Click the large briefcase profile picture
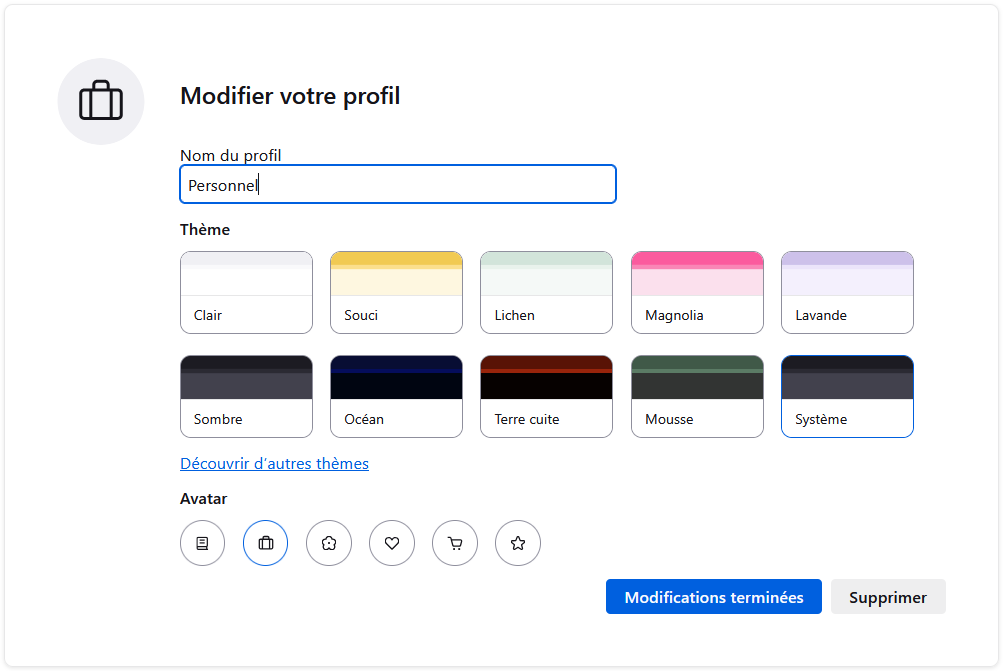The width and height of the screenshot is (1003, 671). point(100,101)
